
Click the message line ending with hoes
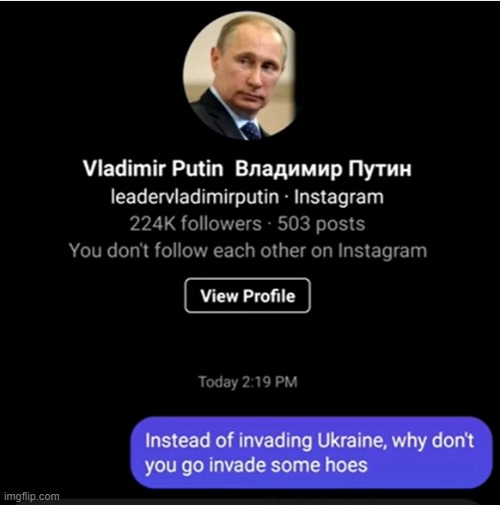click(256, 465)
